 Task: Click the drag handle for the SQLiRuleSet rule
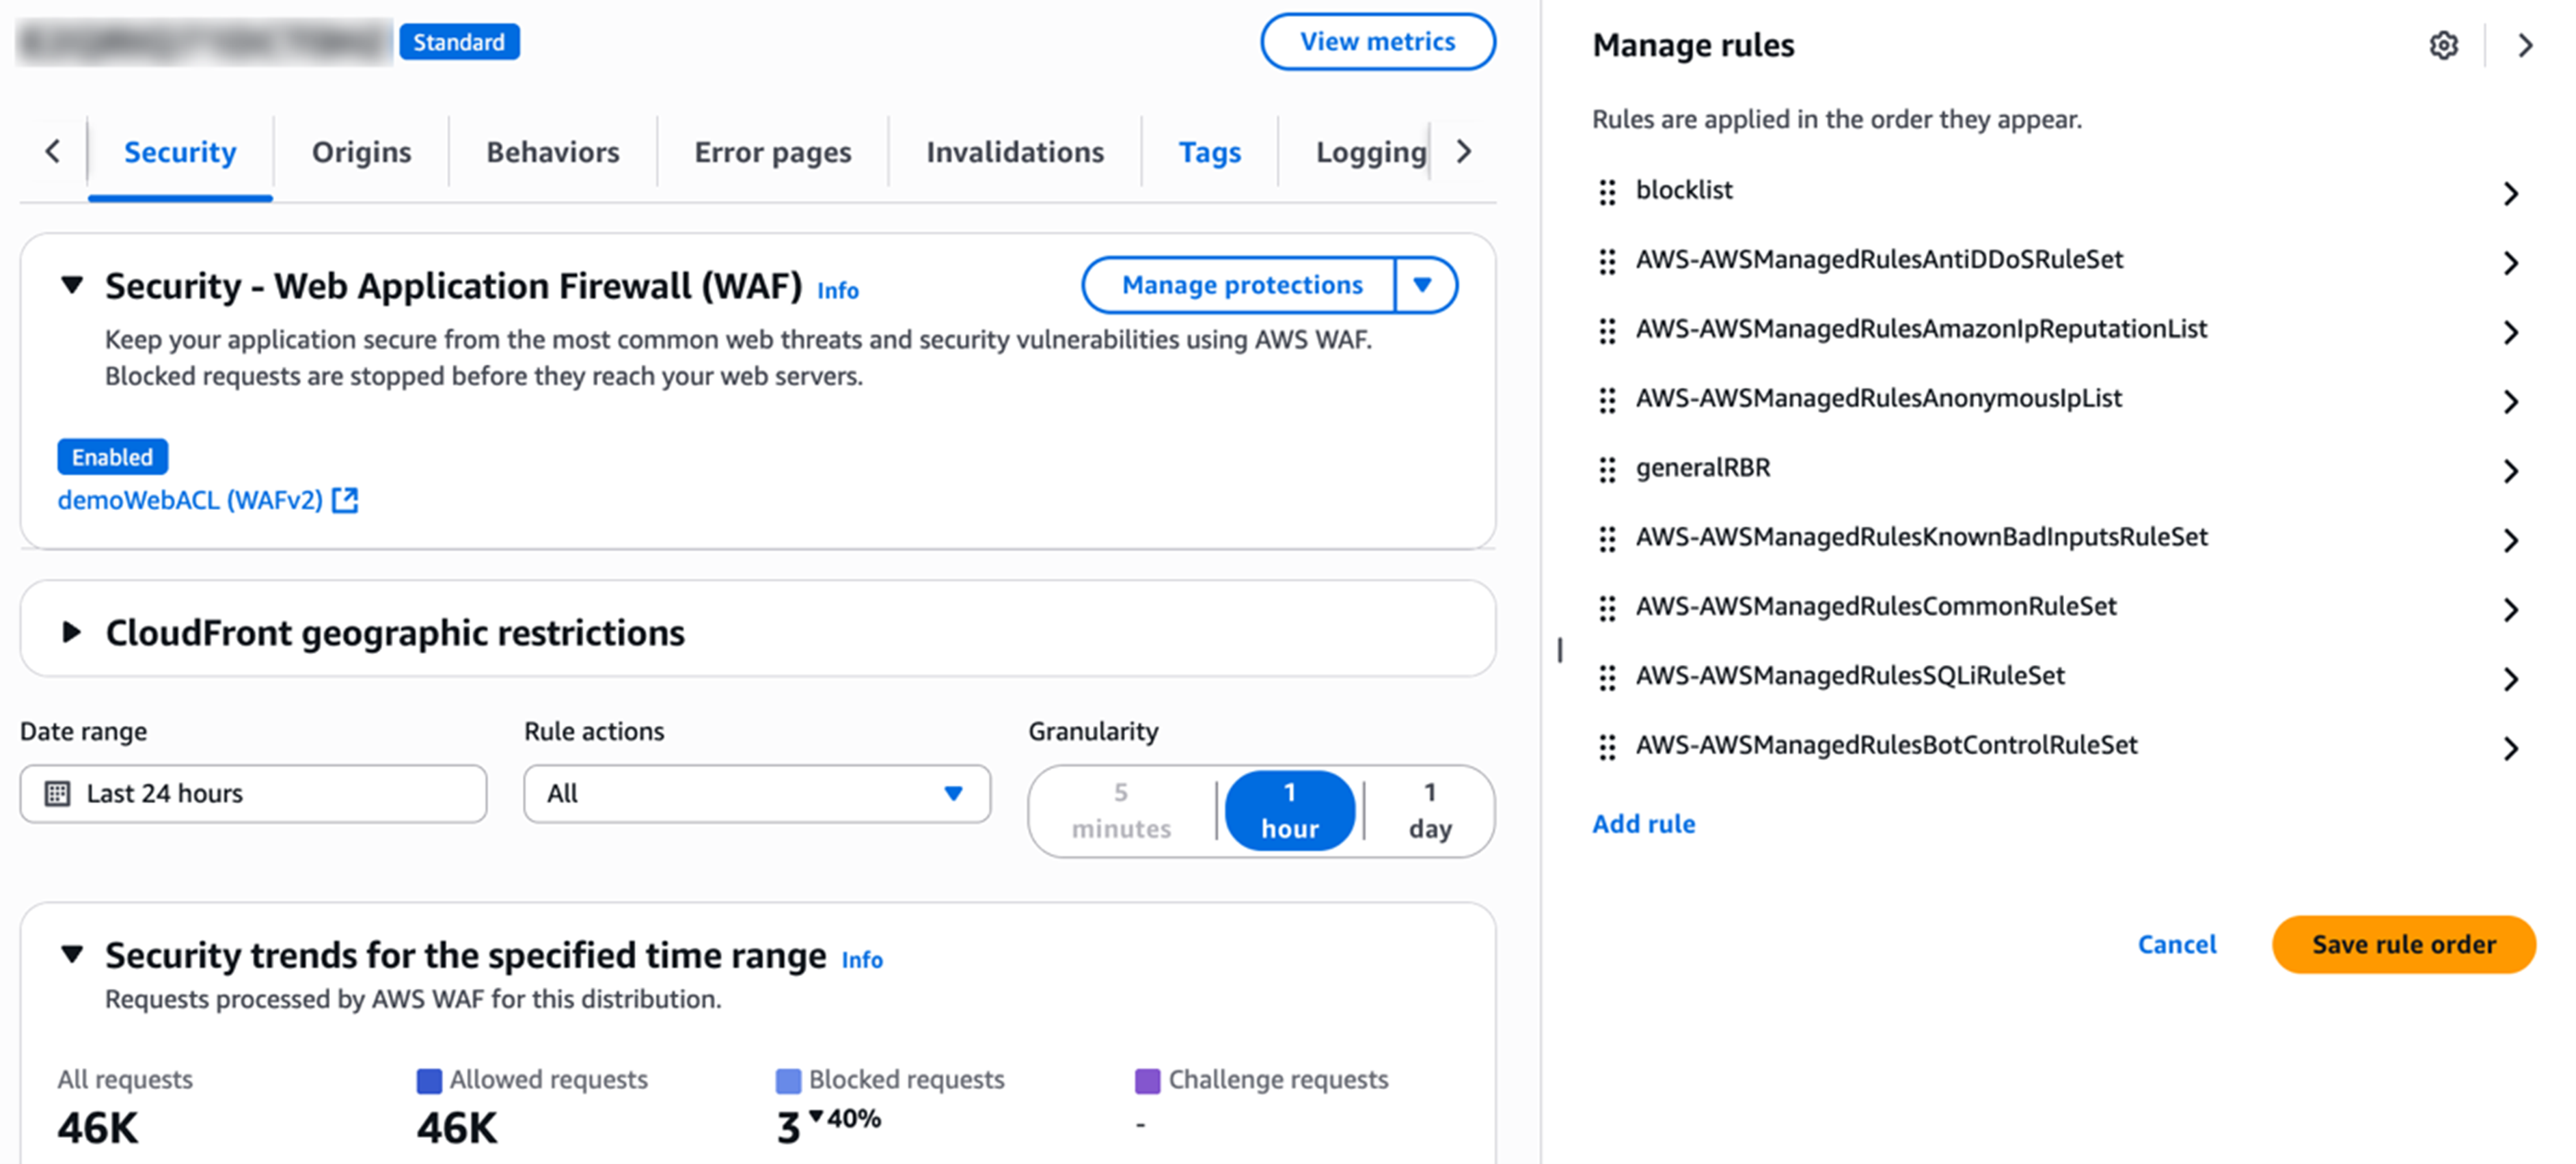coord(1607,678)
